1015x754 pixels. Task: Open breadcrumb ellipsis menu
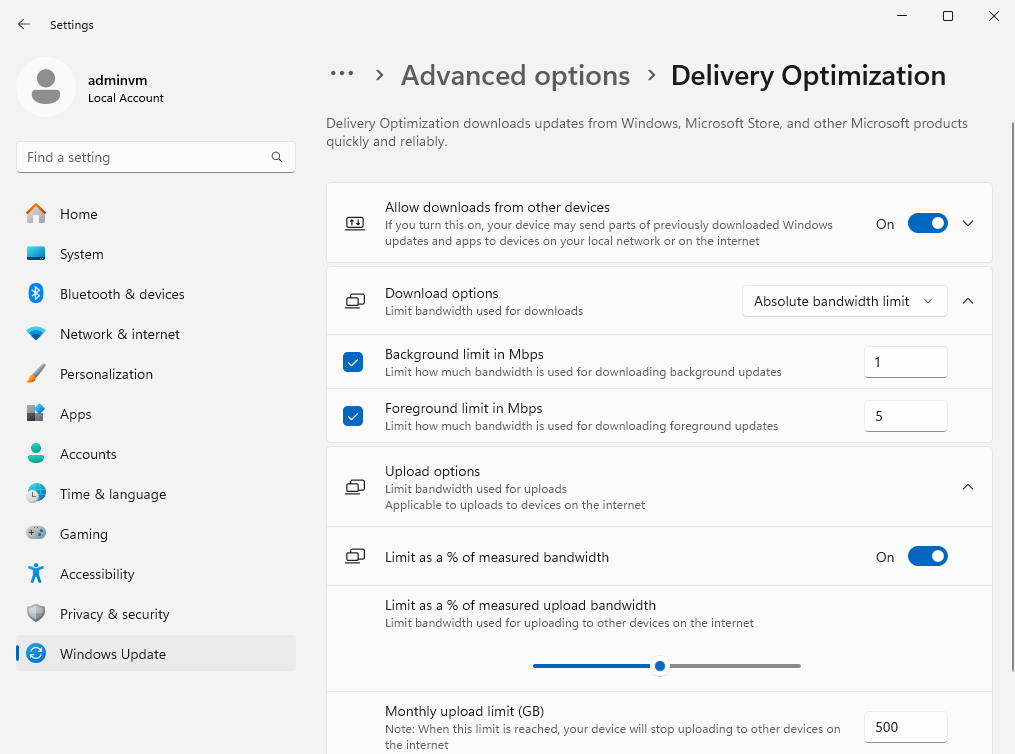click(342, 74)
